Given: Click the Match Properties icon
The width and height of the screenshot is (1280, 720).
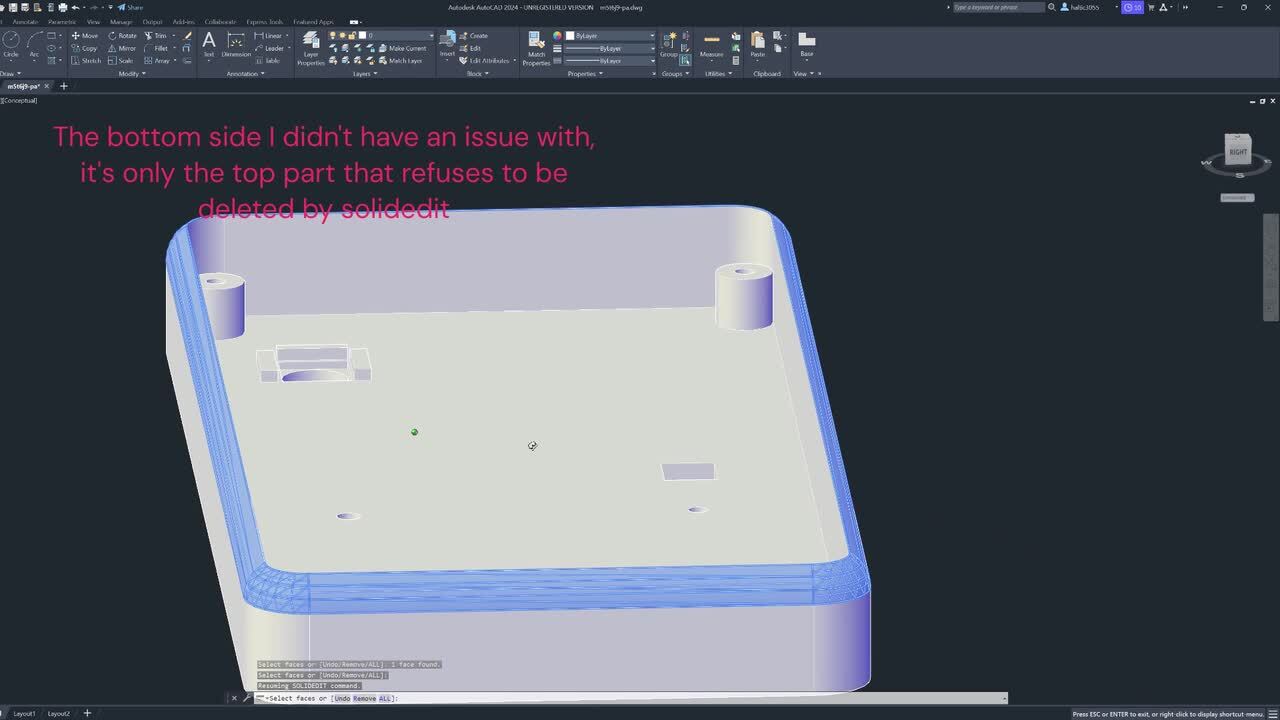Looking at the screenshot, I should click(x=536, y=47).
